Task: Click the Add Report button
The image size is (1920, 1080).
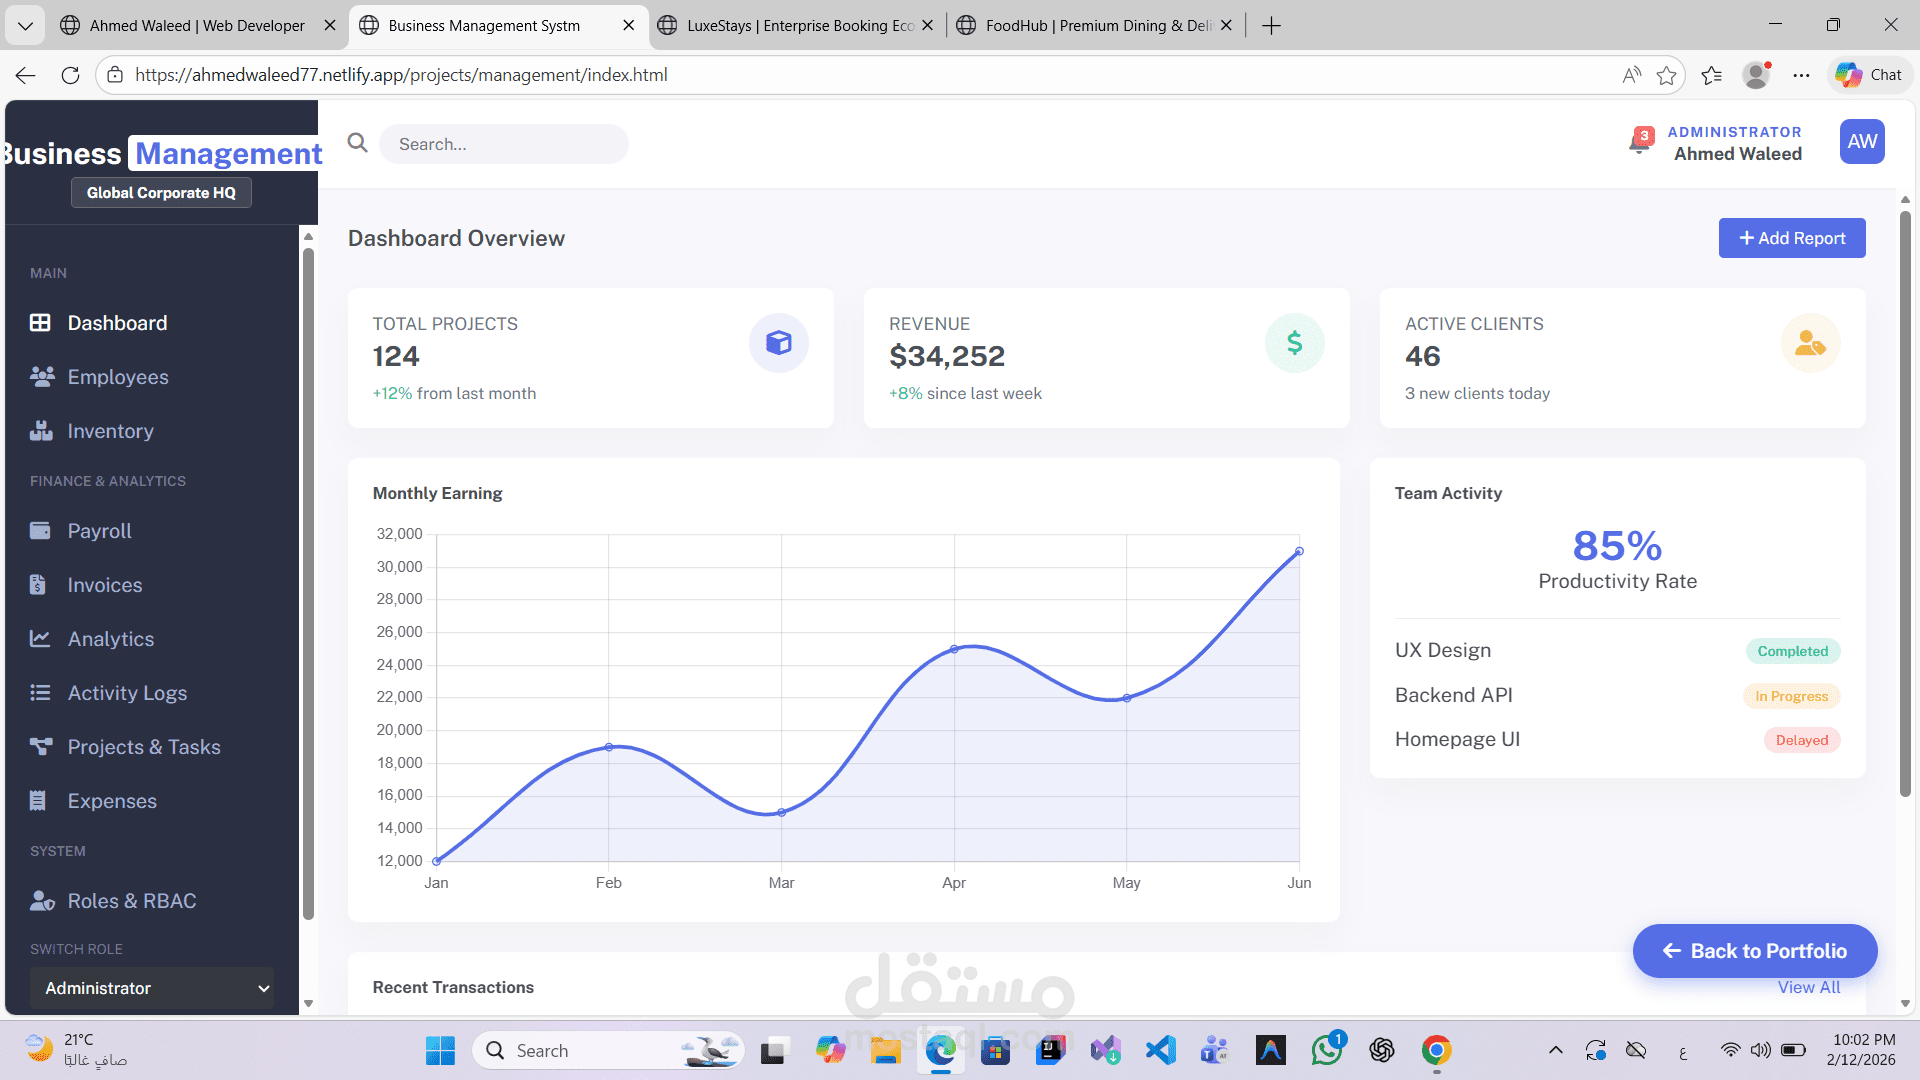Action: pos(1791,238)
